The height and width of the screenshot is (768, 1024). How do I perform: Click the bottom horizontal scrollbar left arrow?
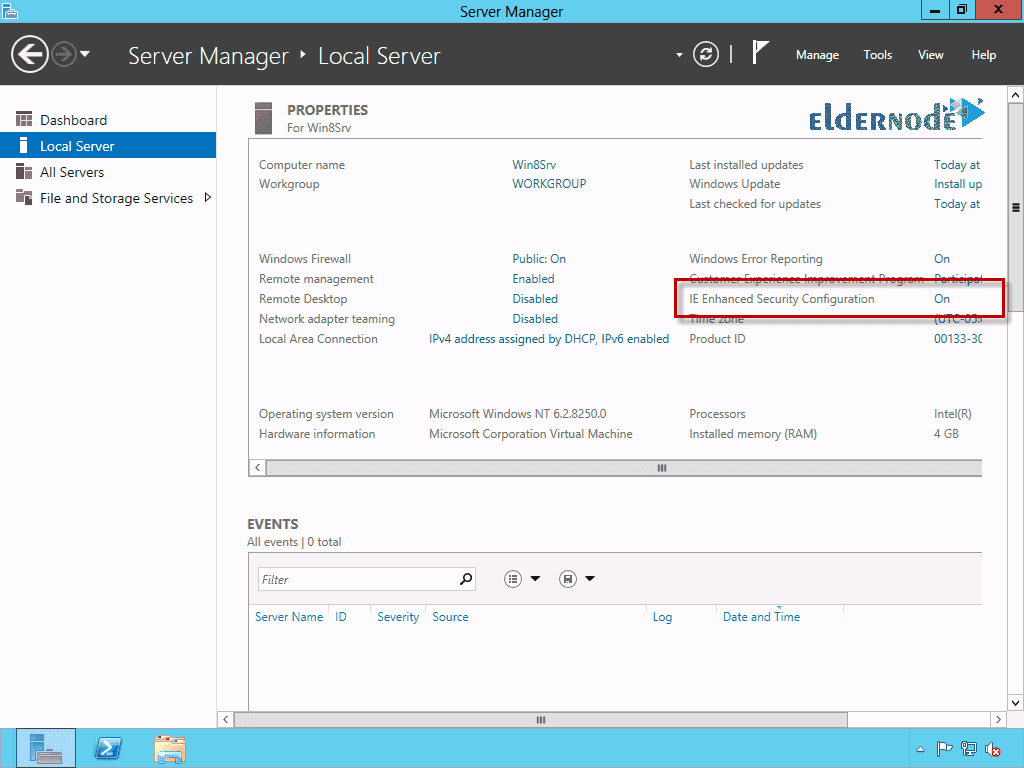click(x=225, y=719)
